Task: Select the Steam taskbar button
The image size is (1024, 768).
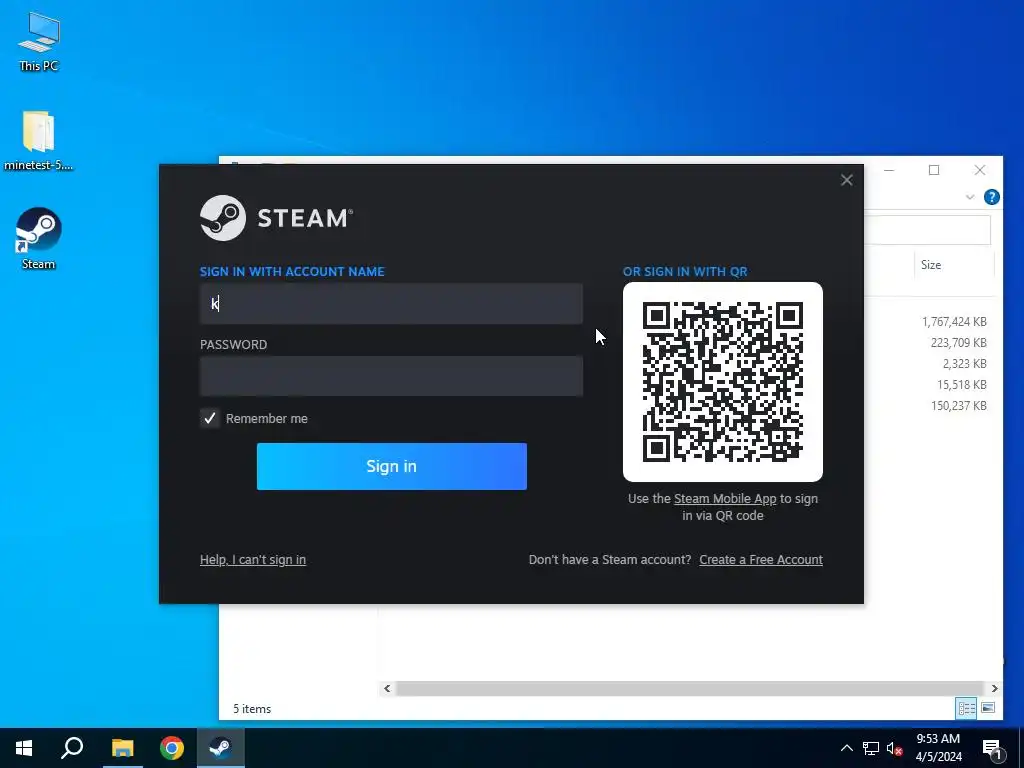Action: pyautogui.click(x=221, y=748)
